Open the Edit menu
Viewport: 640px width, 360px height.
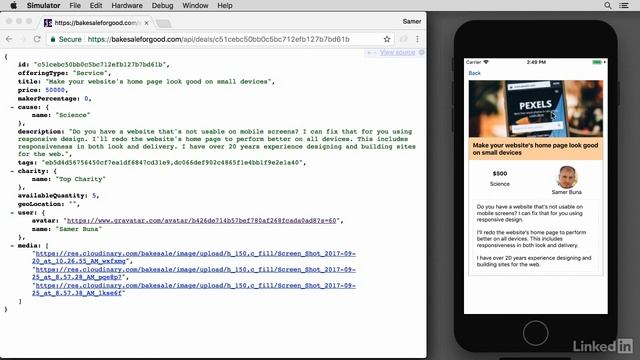tap(96, 5)
